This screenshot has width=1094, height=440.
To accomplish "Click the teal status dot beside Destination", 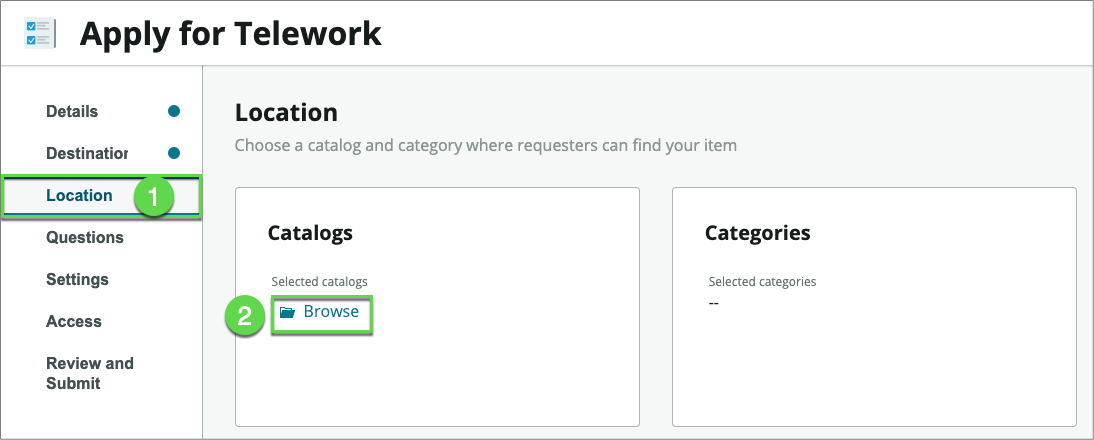I will pos(174,153).
